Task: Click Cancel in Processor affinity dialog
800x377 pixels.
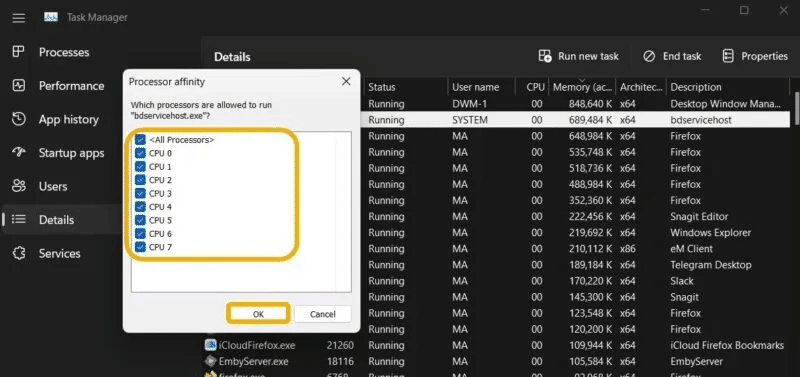Action: click(x=323, y=314)
